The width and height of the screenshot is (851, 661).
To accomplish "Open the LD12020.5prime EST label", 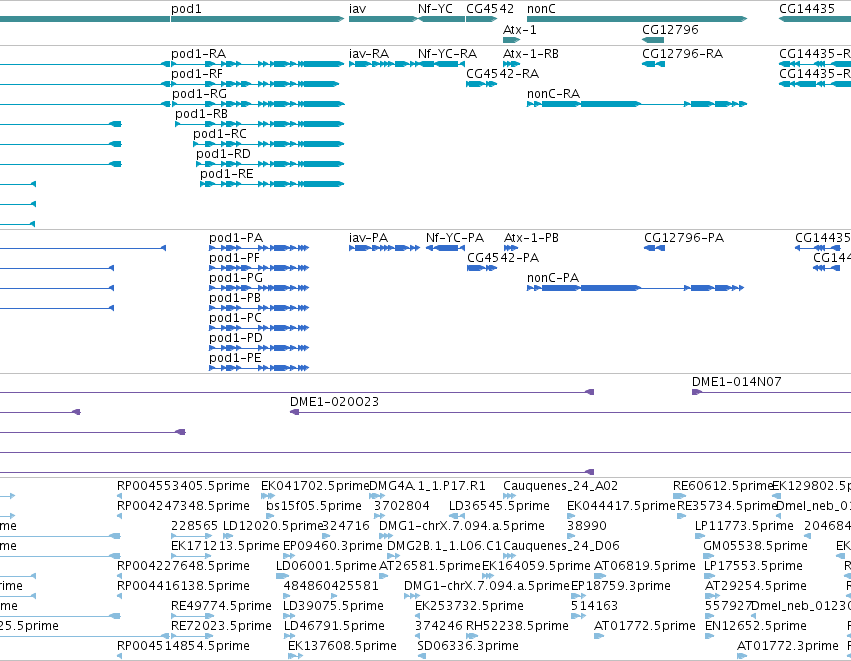I will (274, 526).
